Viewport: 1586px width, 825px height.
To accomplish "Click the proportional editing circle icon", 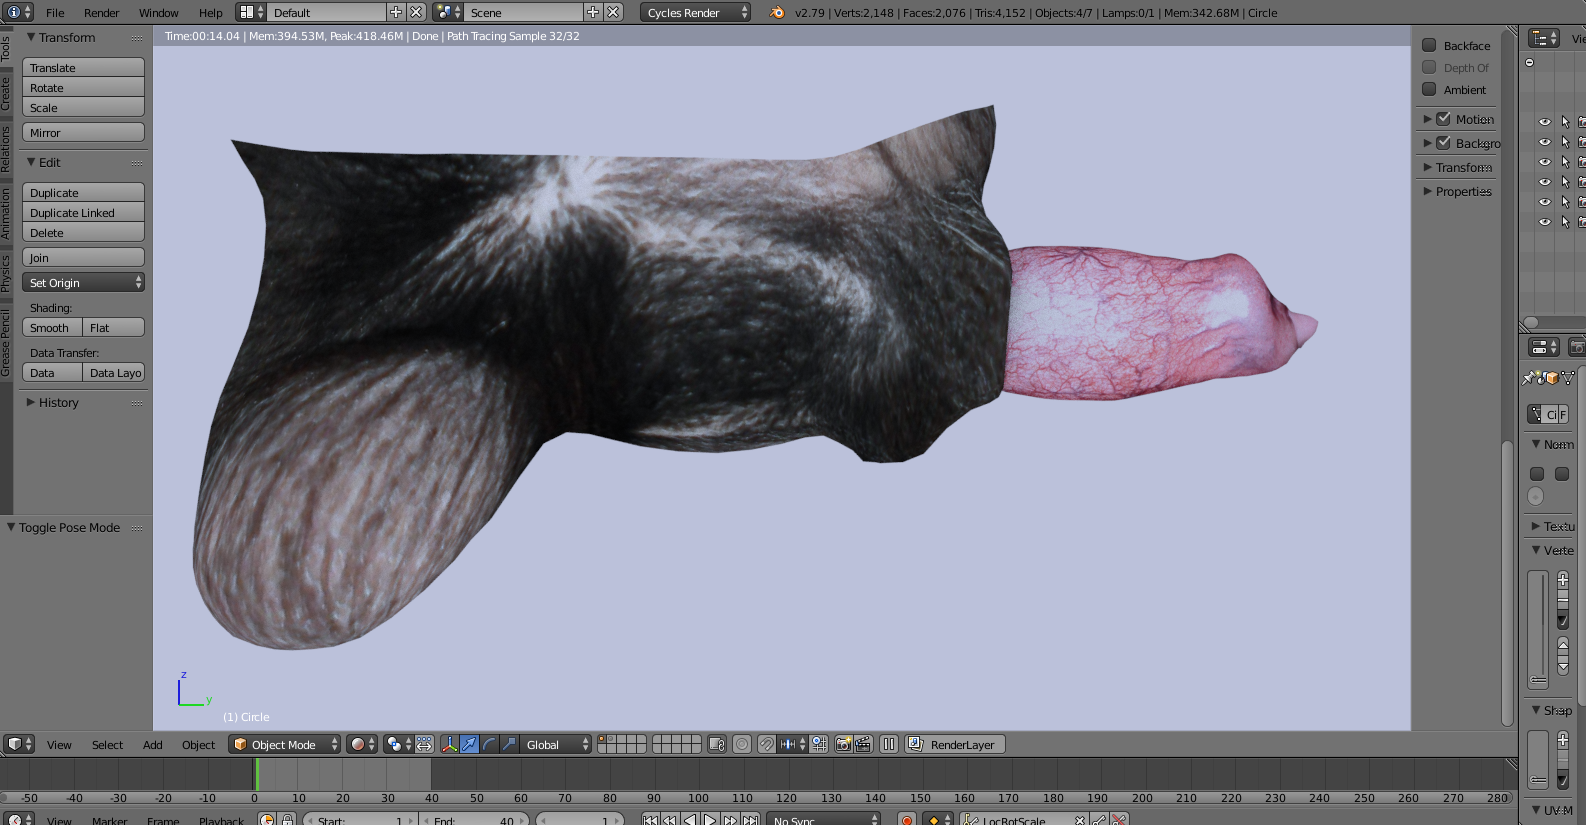I will click(742, 744).
